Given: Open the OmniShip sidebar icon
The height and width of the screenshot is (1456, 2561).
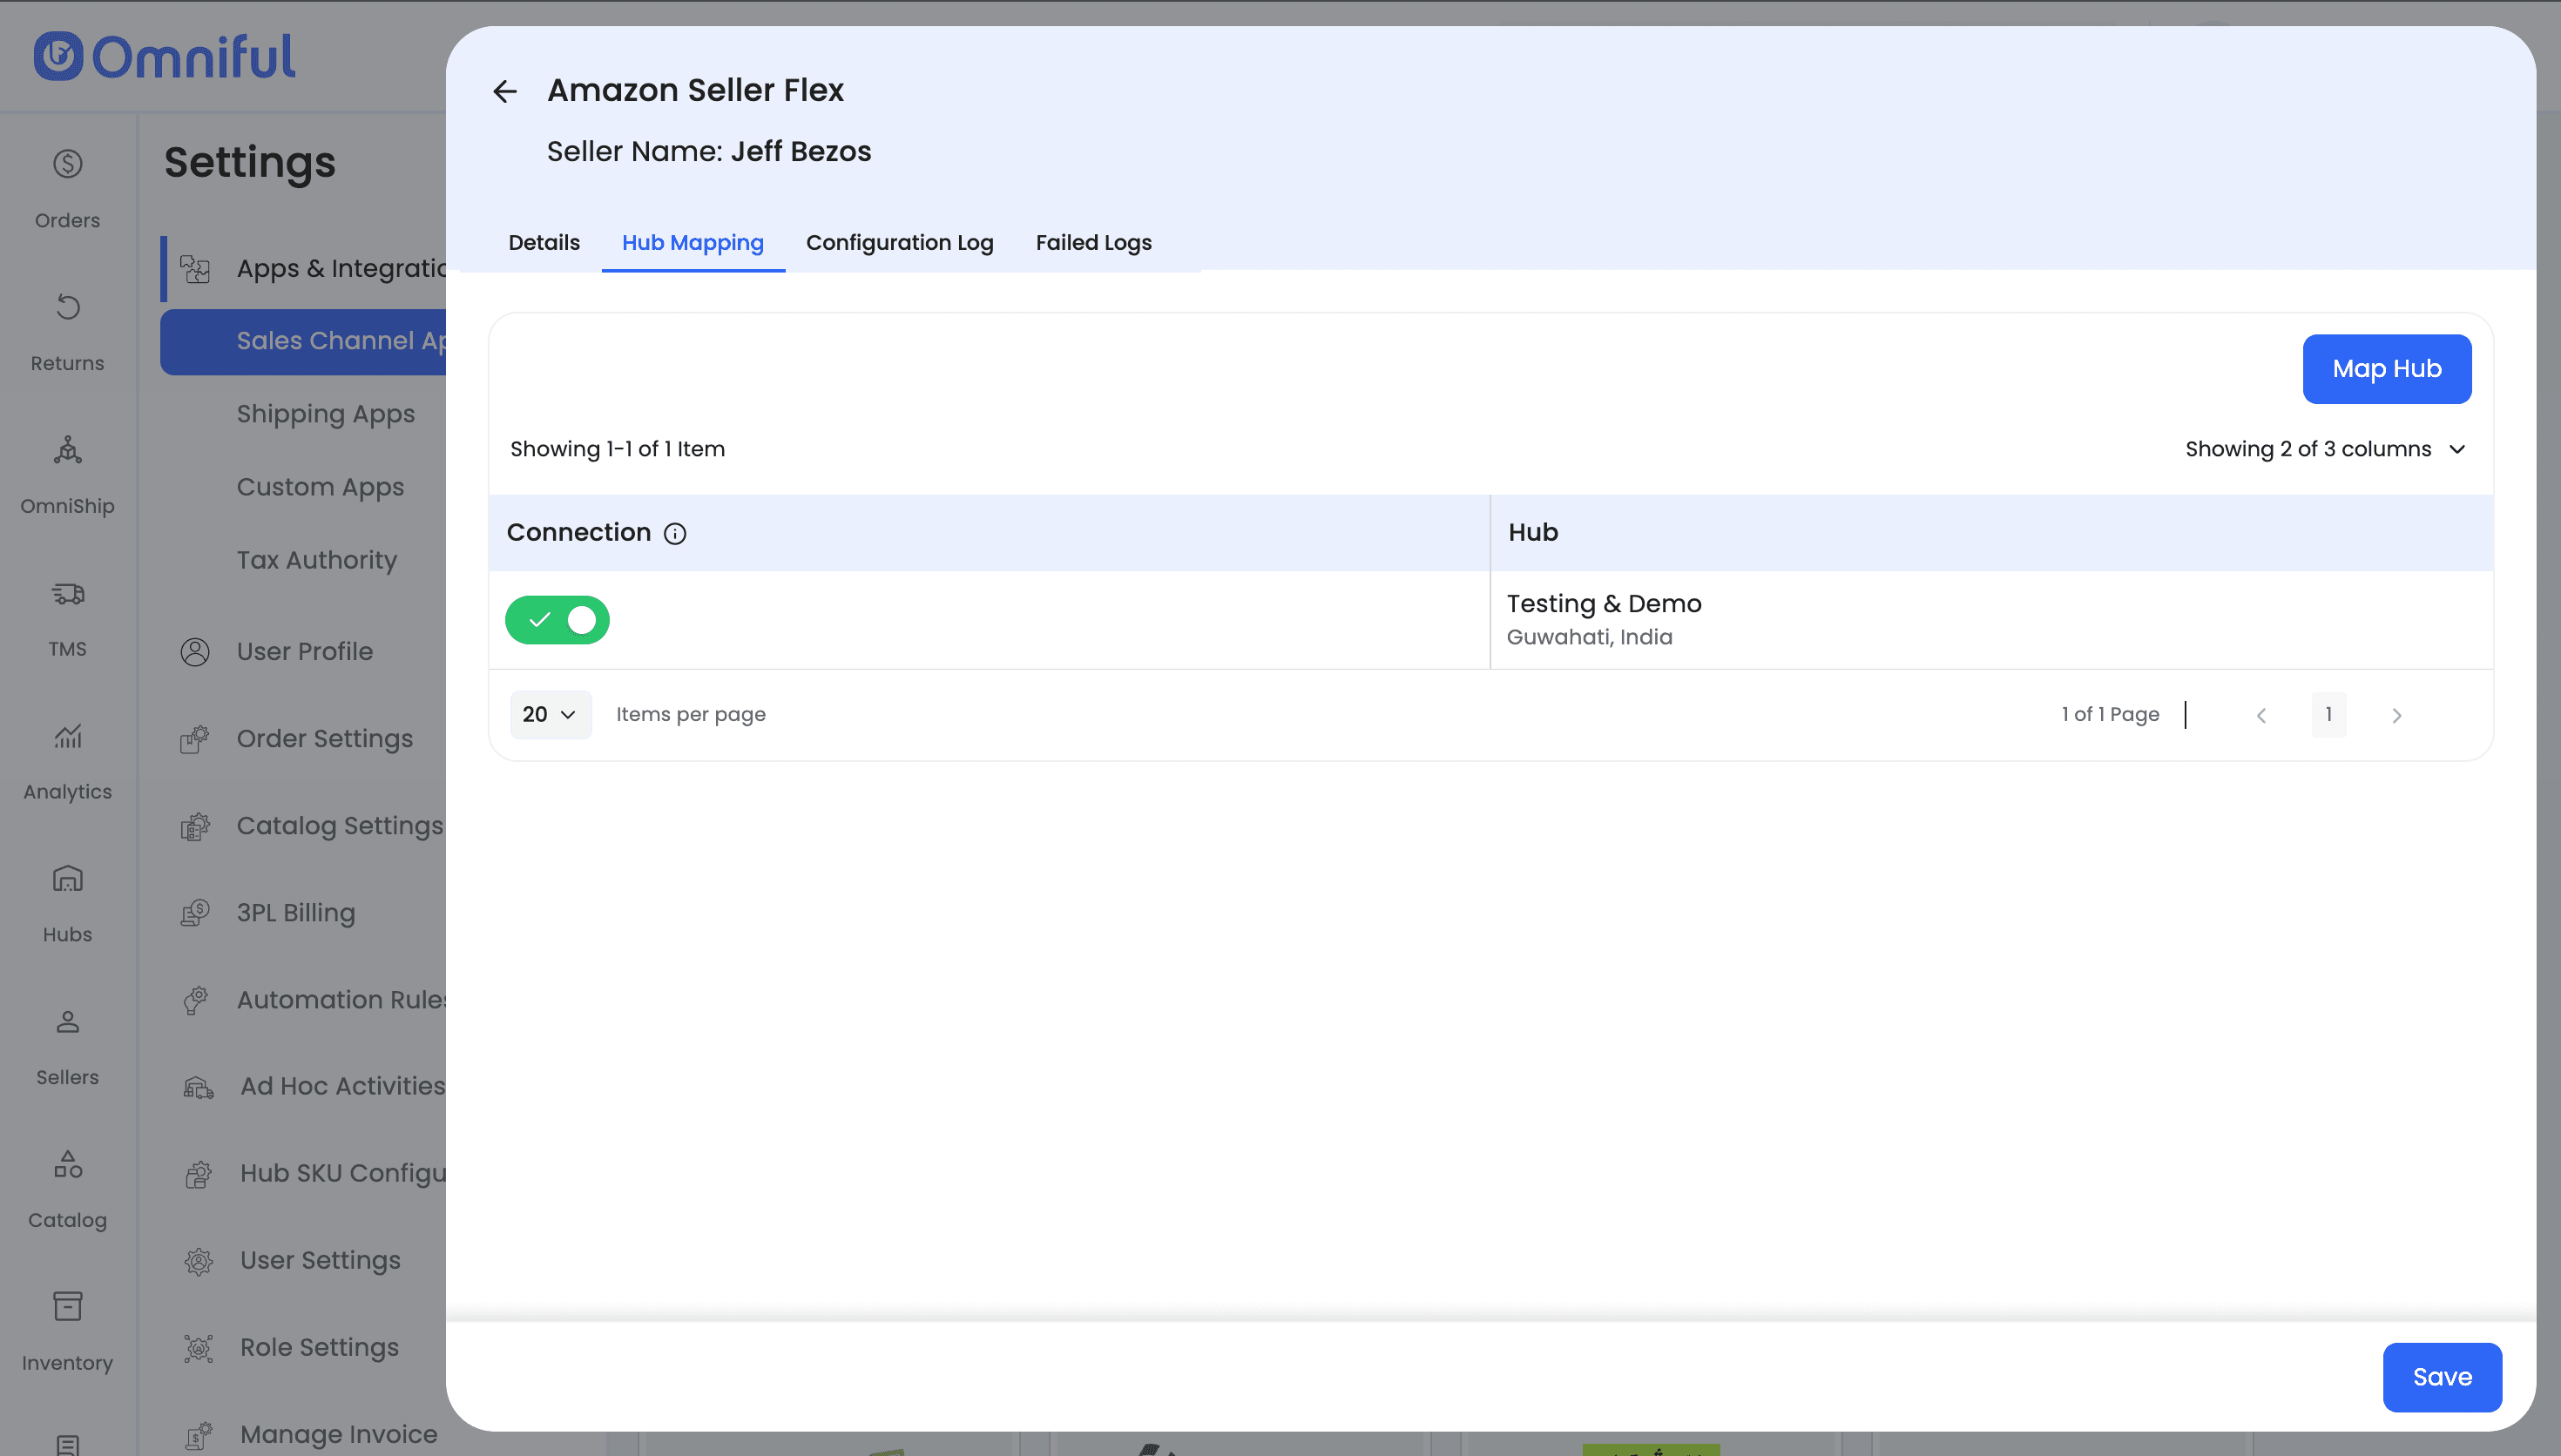Looking at the screenshot, I should click(x=67, y=450).
